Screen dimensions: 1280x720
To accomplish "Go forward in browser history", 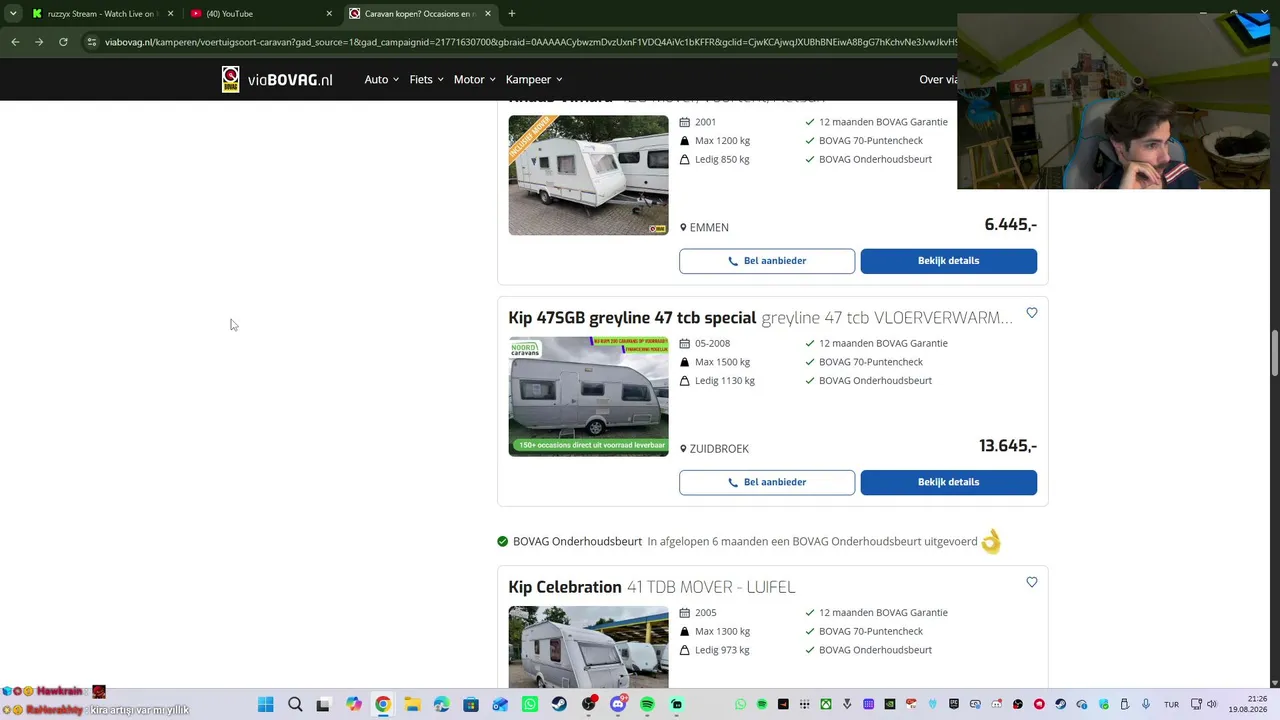I will (x=39, y=42).
